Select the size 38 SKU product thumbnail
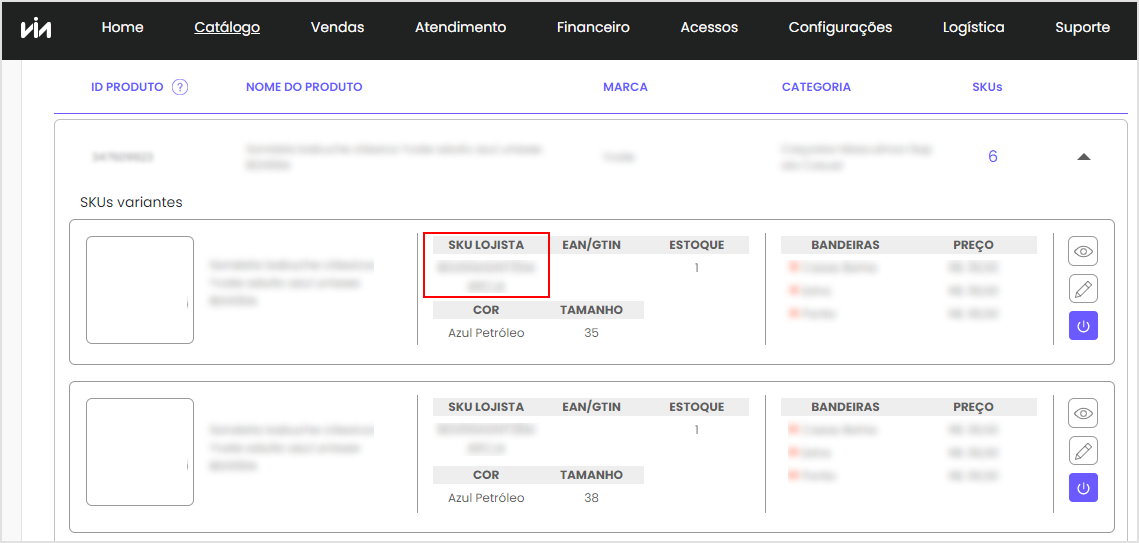The image size is (1139, 543). [x=140, y=452]
